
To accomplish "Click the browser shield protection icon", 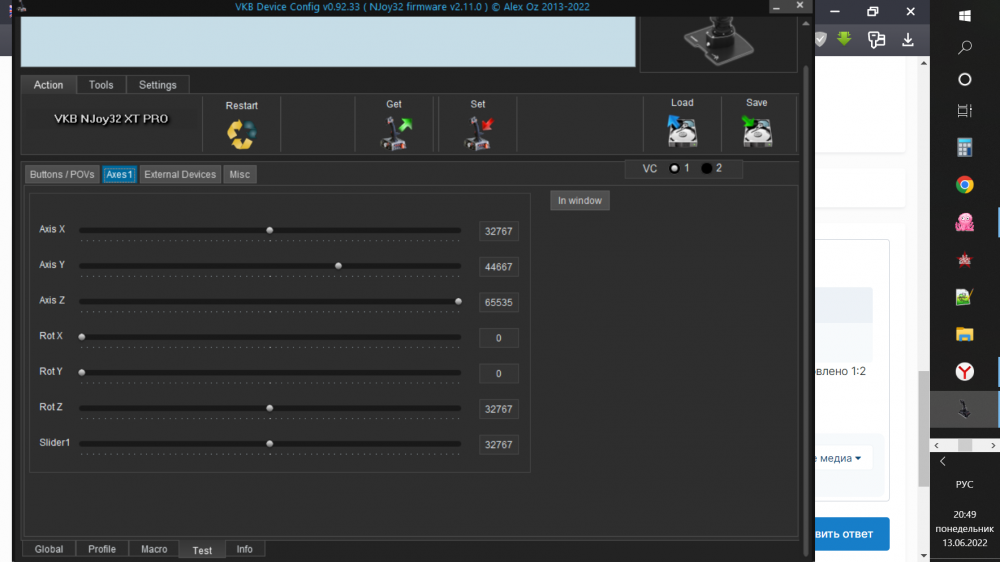I will 821,40.
